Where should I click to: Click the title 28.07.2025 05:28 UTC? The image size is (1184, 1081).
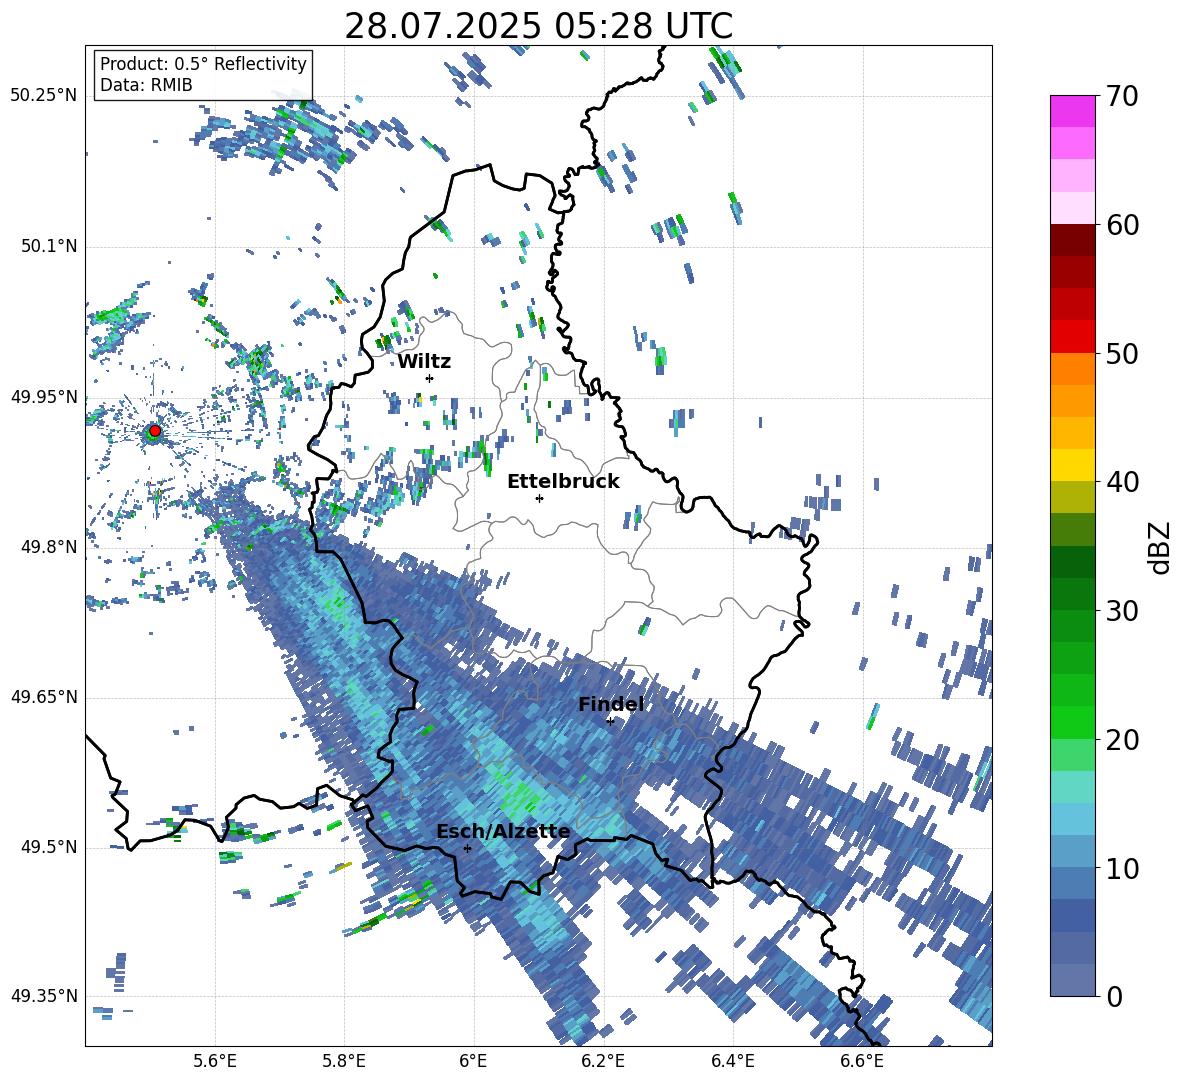(x=538, y=26)
